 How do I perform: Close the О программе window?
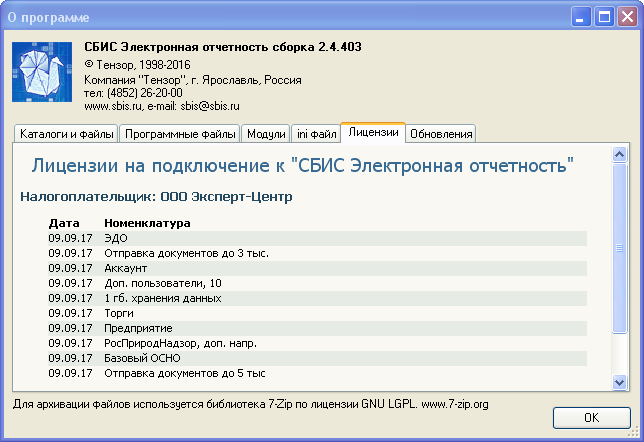(628, 17)
